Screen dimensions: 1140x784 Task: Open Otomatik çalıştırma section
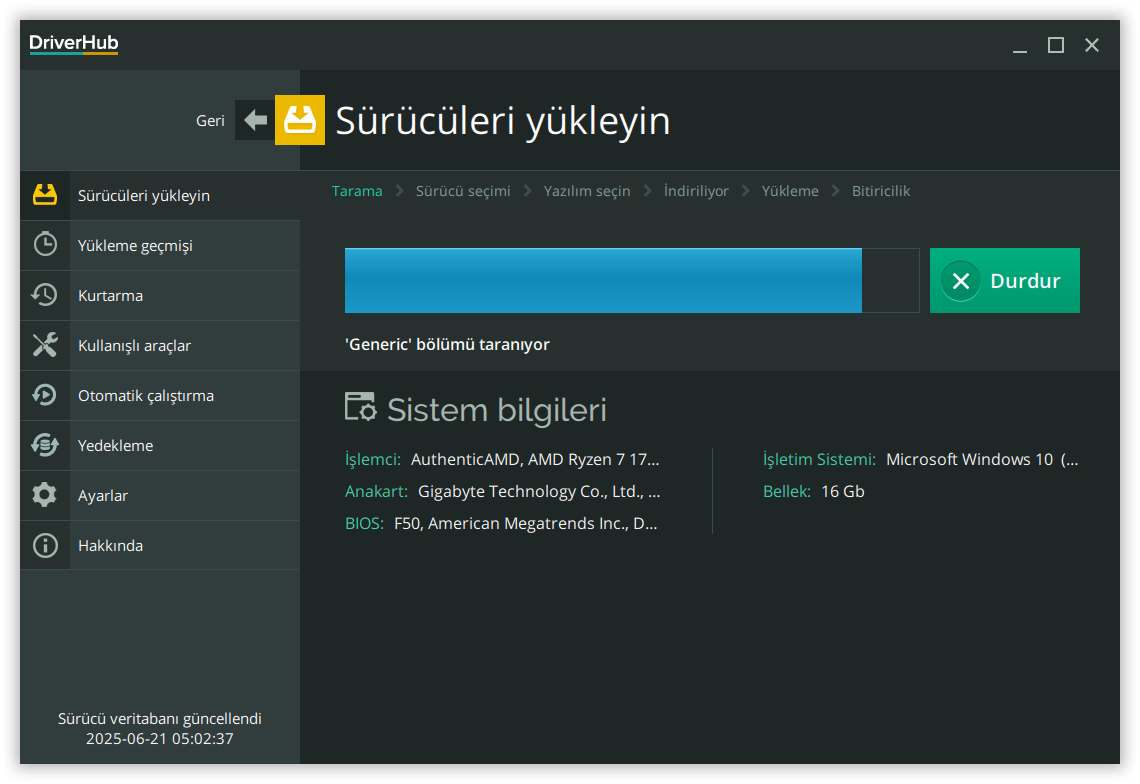[x=160, y=396]
